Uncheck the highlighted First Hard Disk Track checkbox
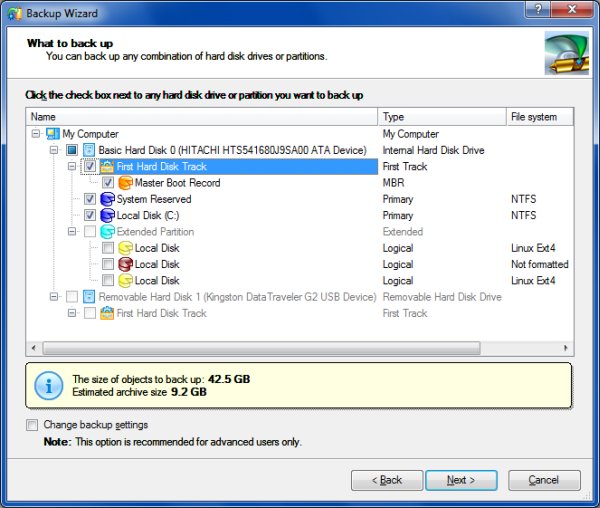600x508 pixels. (90, 166)
